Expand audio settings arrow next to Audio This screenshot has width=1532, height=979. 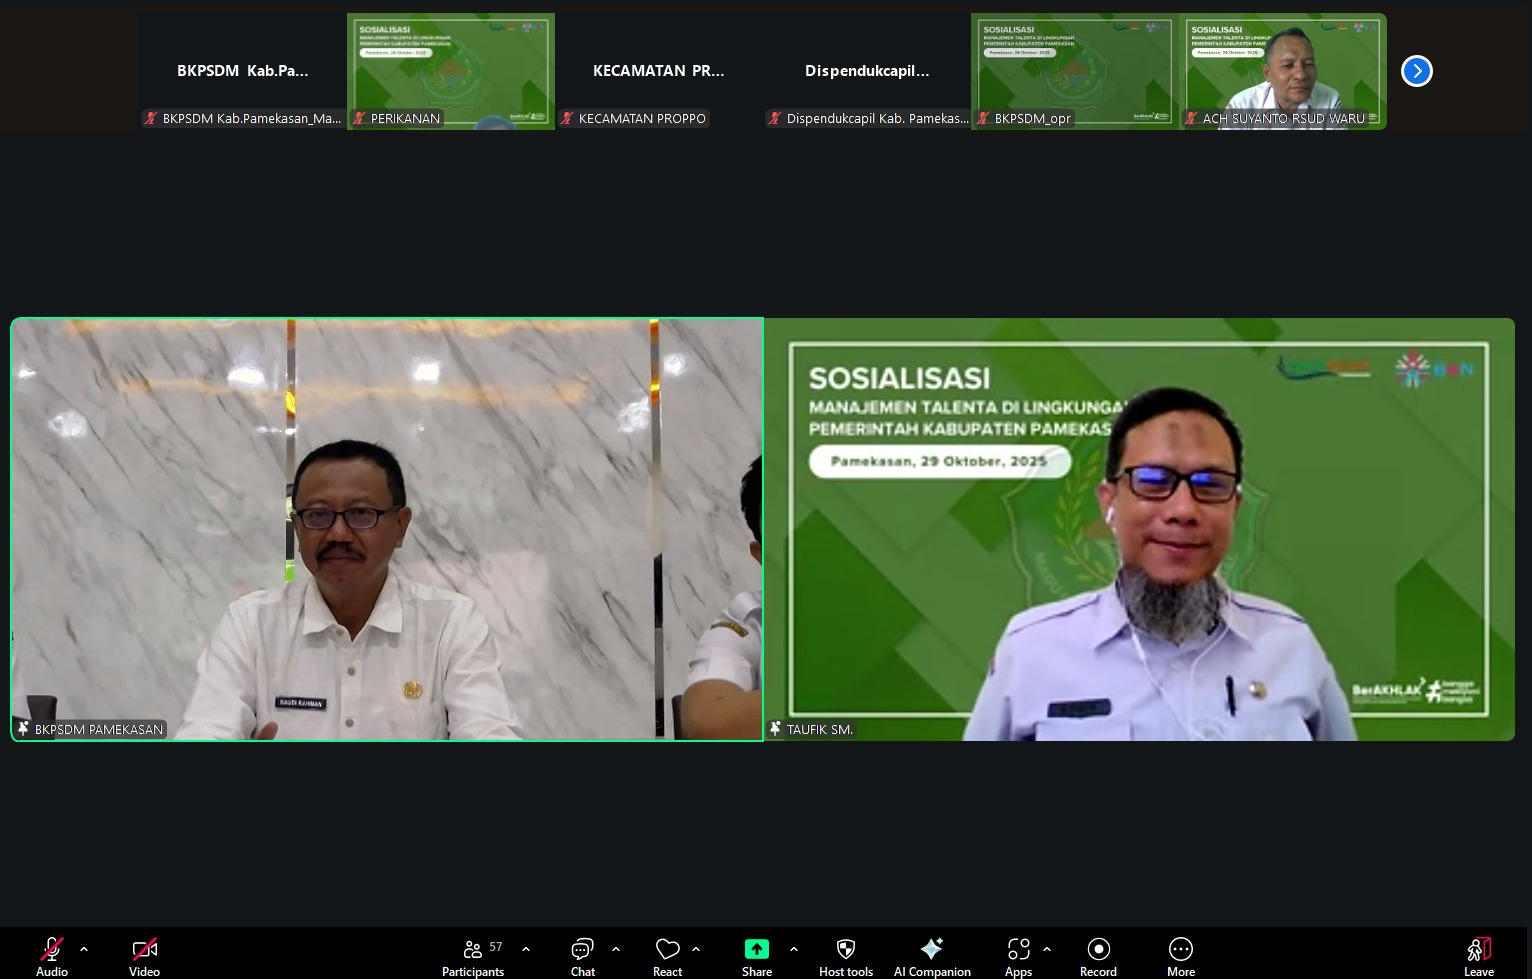tap(84, 949)
